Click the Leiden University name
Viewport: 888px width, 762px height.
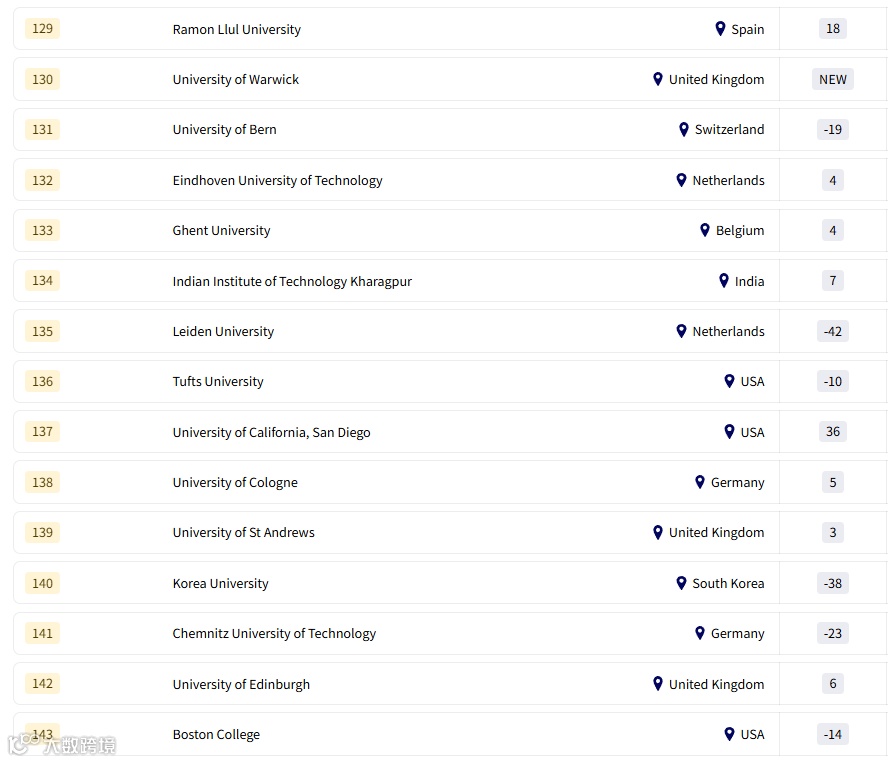pos(223,331)
